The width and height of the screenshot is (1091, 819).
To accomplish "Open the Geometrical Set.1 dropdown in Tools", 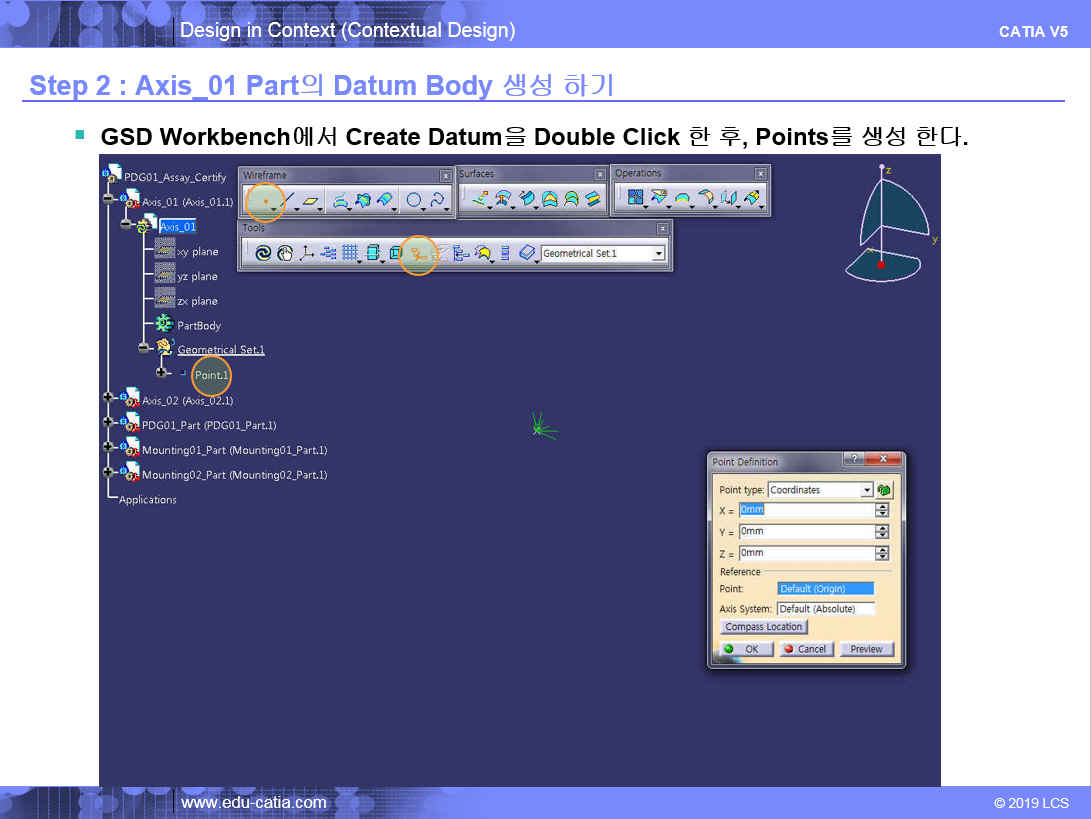I will coord(658,254).
